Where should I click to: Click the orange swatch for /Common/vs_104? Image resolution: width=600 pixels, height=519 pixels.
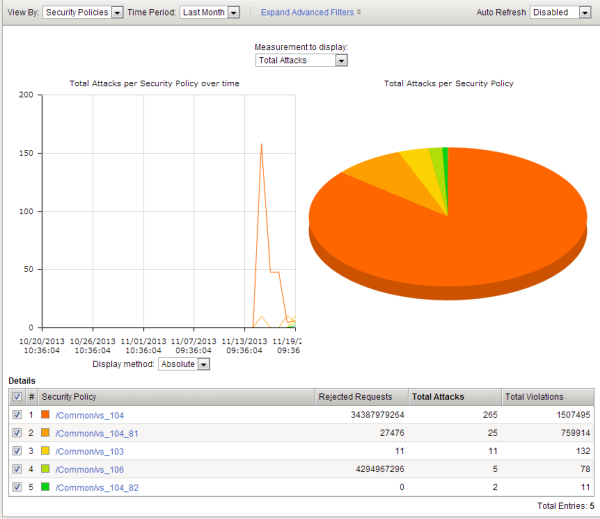tap(46, 415)
